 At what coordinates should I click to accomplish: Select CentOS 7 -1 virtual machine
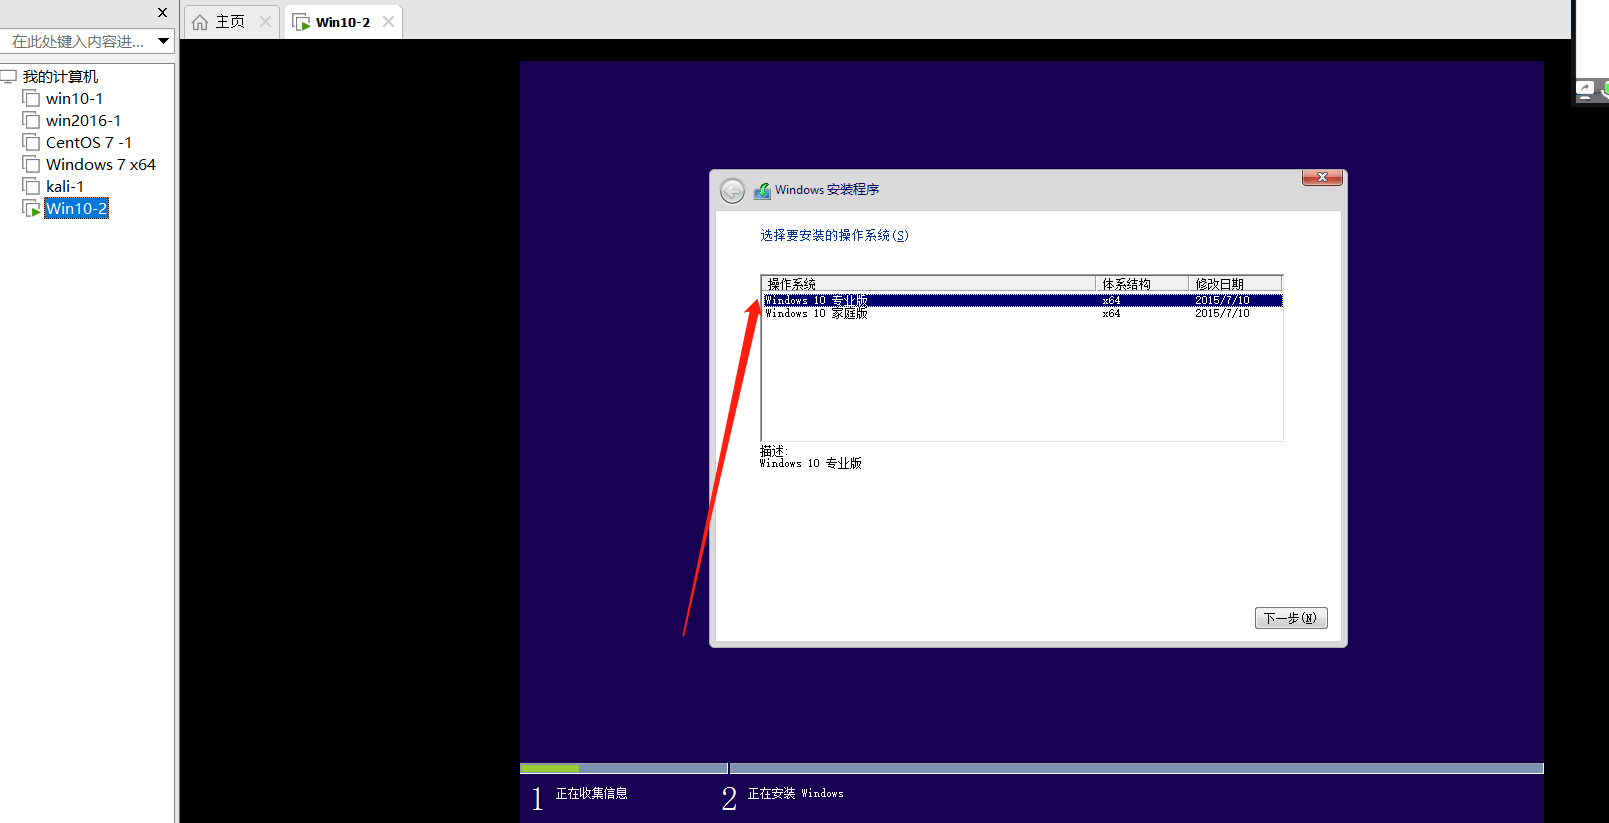[89, 142]
